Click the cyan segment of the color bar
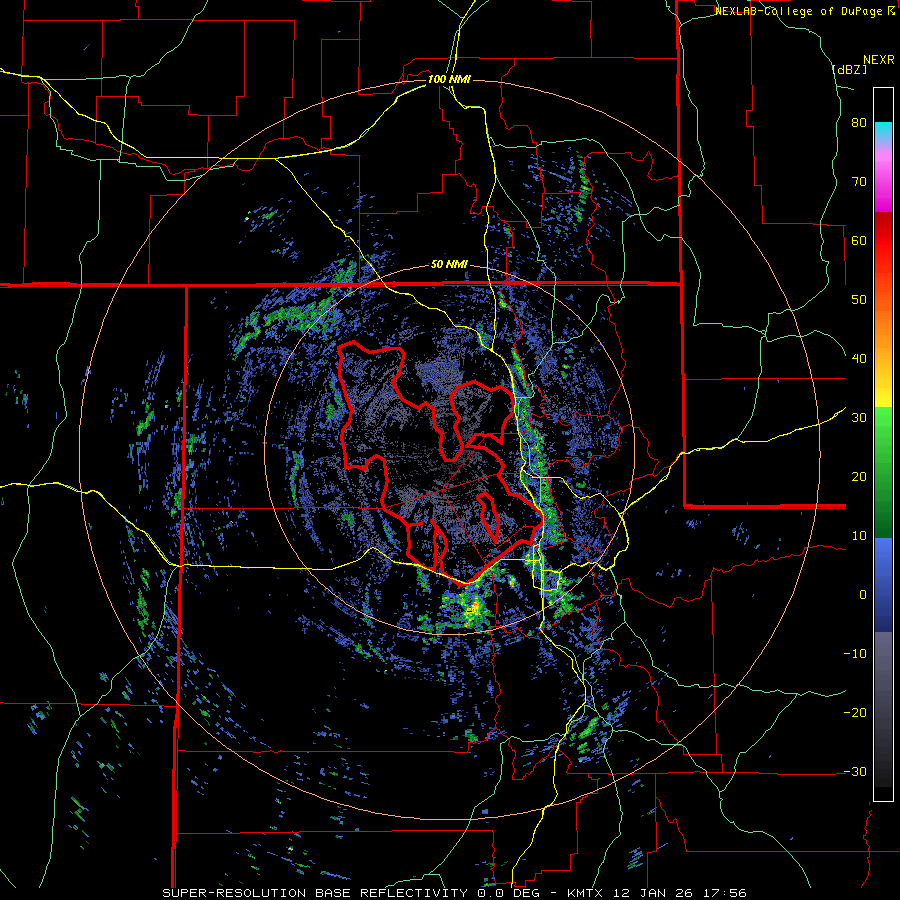900x900 pixels. click(x=883, y=129)
